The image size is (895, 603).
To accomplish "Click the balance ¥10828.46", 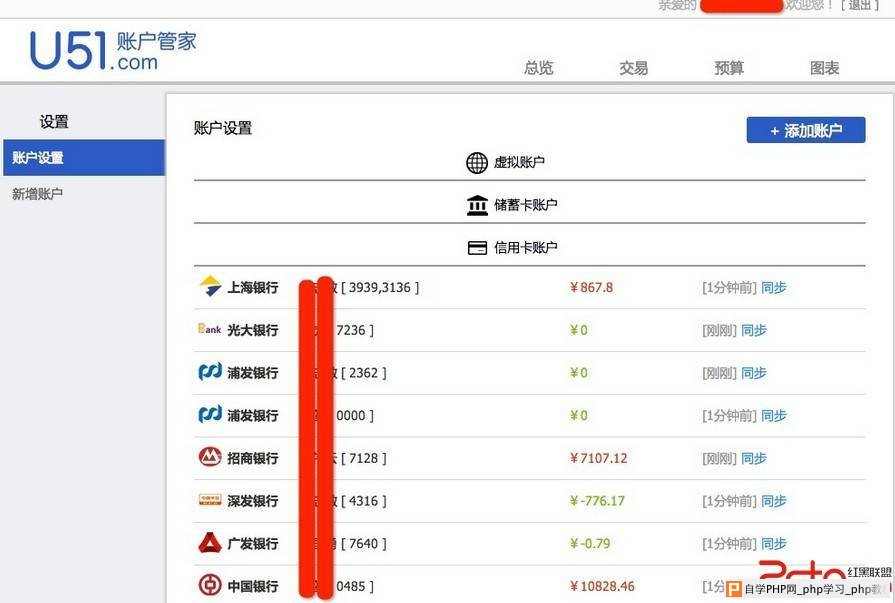I will click(602, 586).
